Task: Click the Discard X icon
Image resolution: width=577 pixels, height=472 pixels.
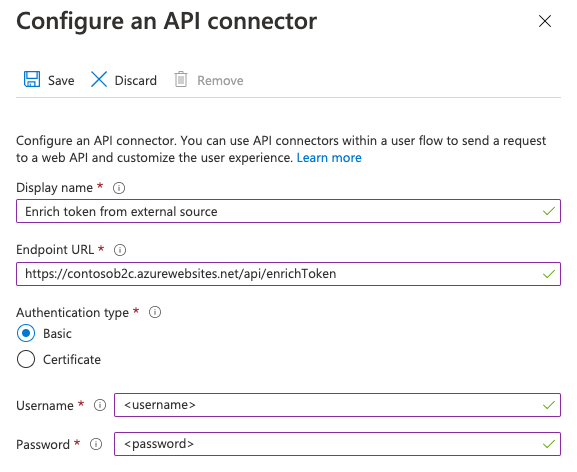Action: point(99,79)
